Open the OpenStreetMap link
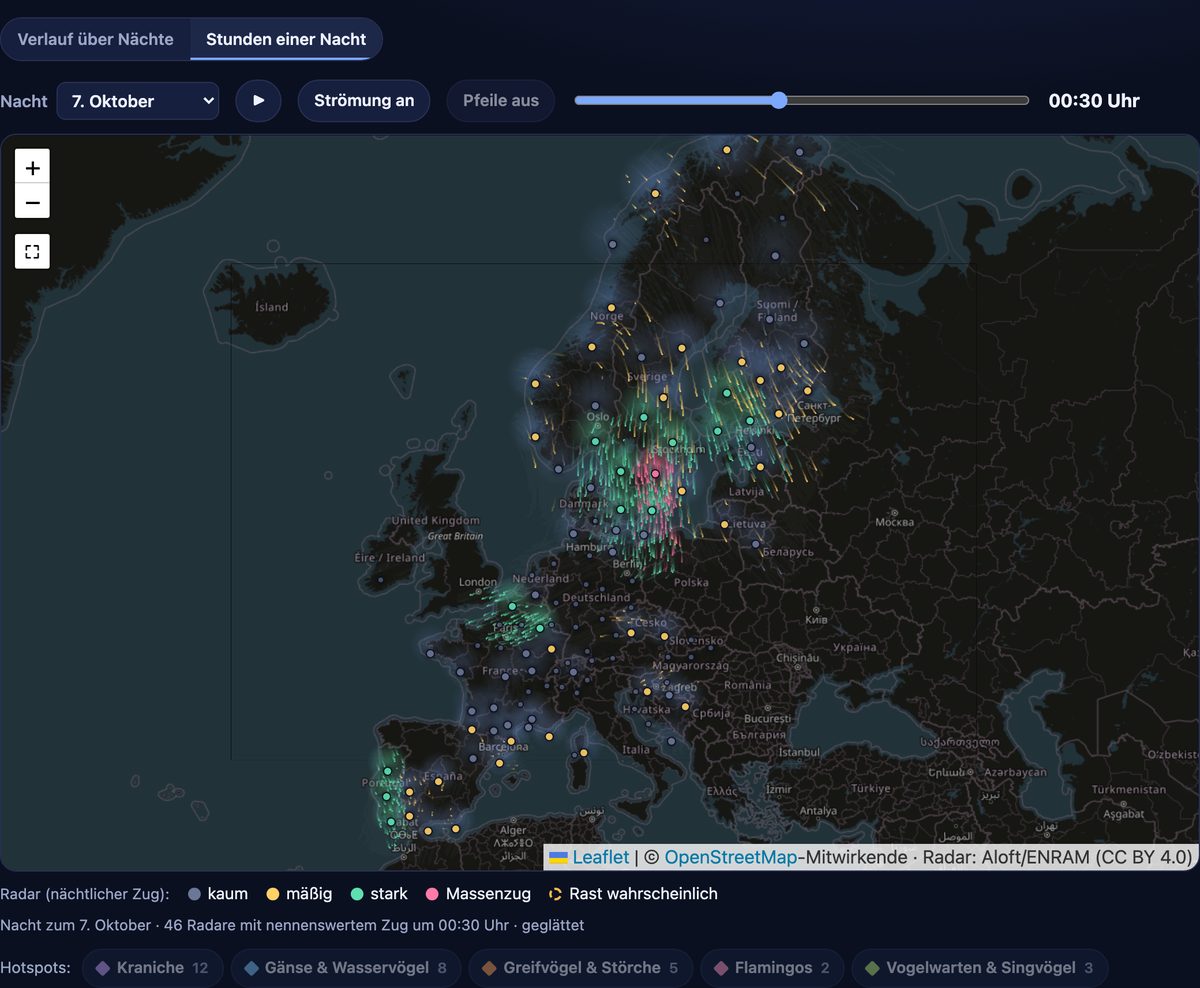 (x=731, y=857)
